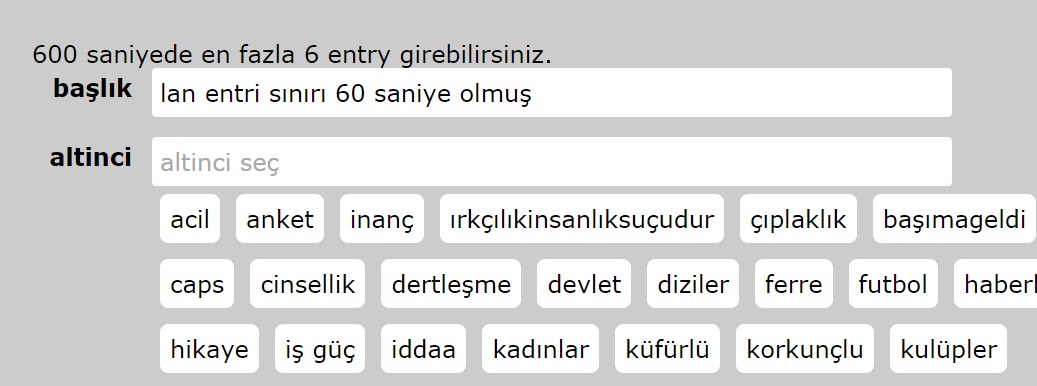The image size is (1037, 386).
Task: Select the başımageldi tag
Action: coord(954,219)
